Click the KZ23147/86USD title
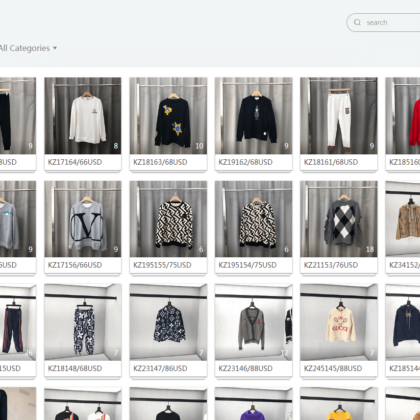 point(160,369)
